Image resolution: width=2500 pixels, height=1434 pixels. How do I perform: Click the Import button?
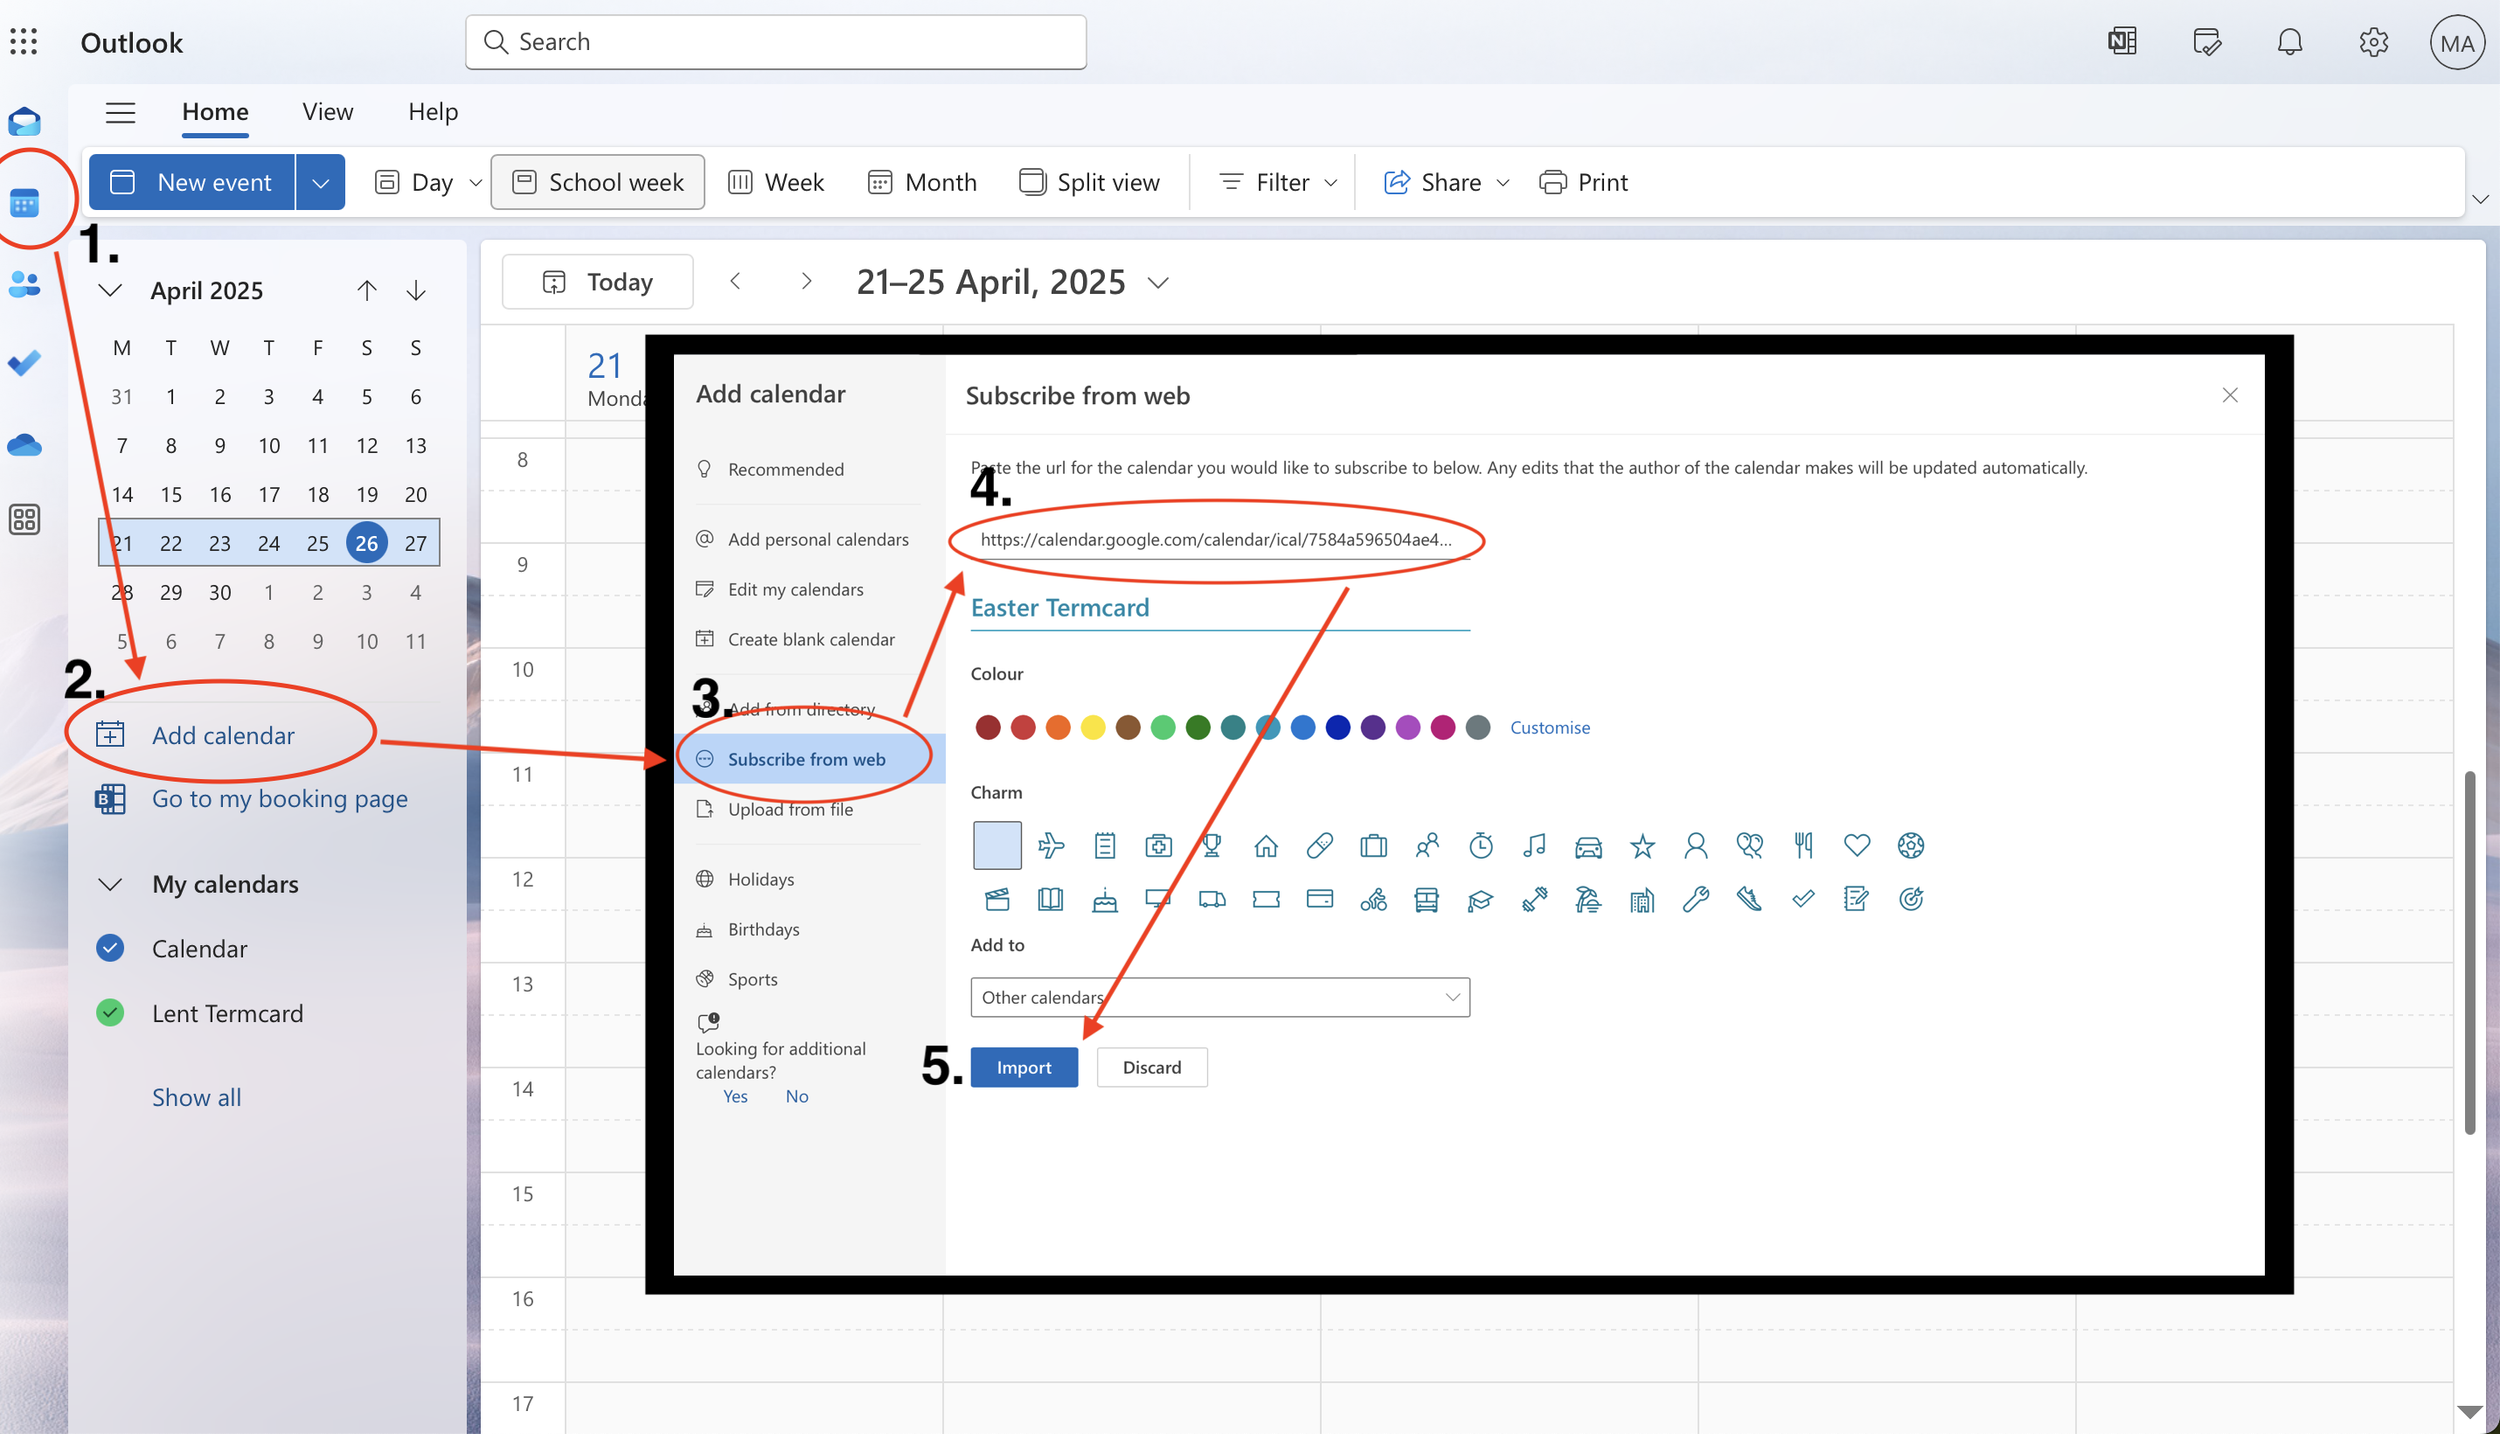click(x=1024, y=1067)
